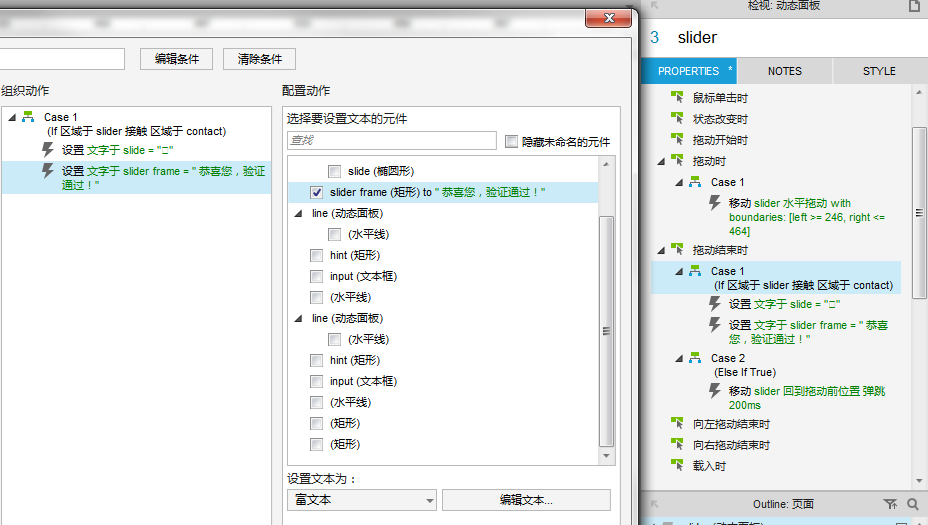Collapse the 拖动时 event in the inspector
928x525 pixels.
pos(661,161)
